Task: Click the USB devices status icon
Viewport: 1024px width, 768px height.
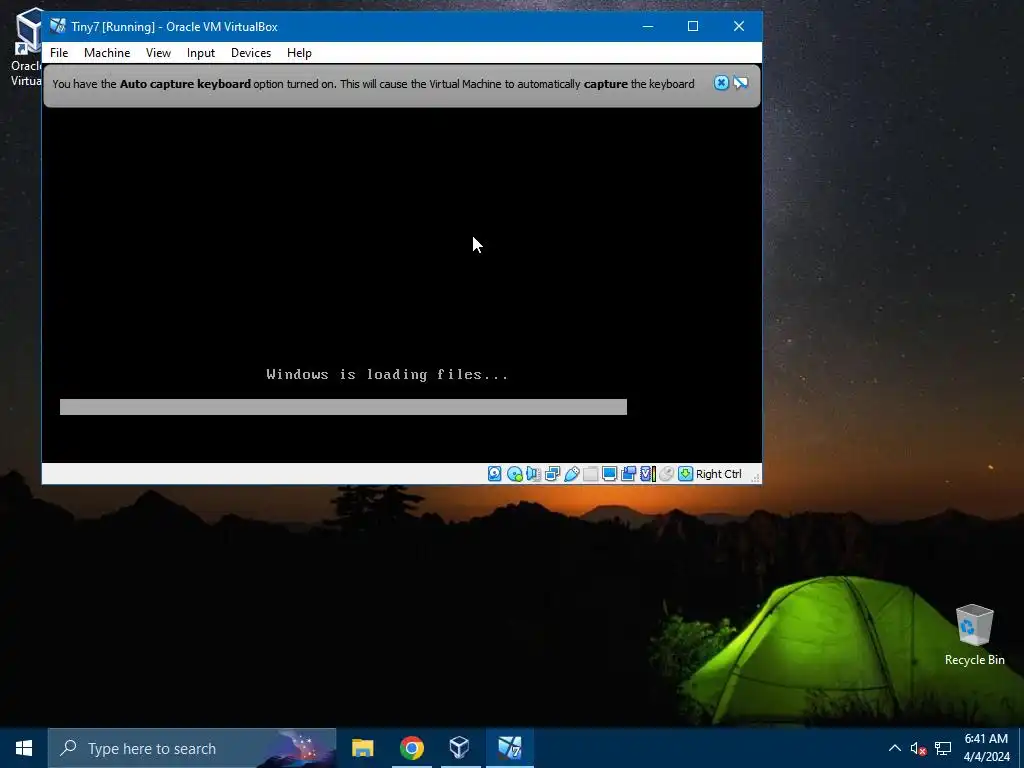Action: point(571,474)
